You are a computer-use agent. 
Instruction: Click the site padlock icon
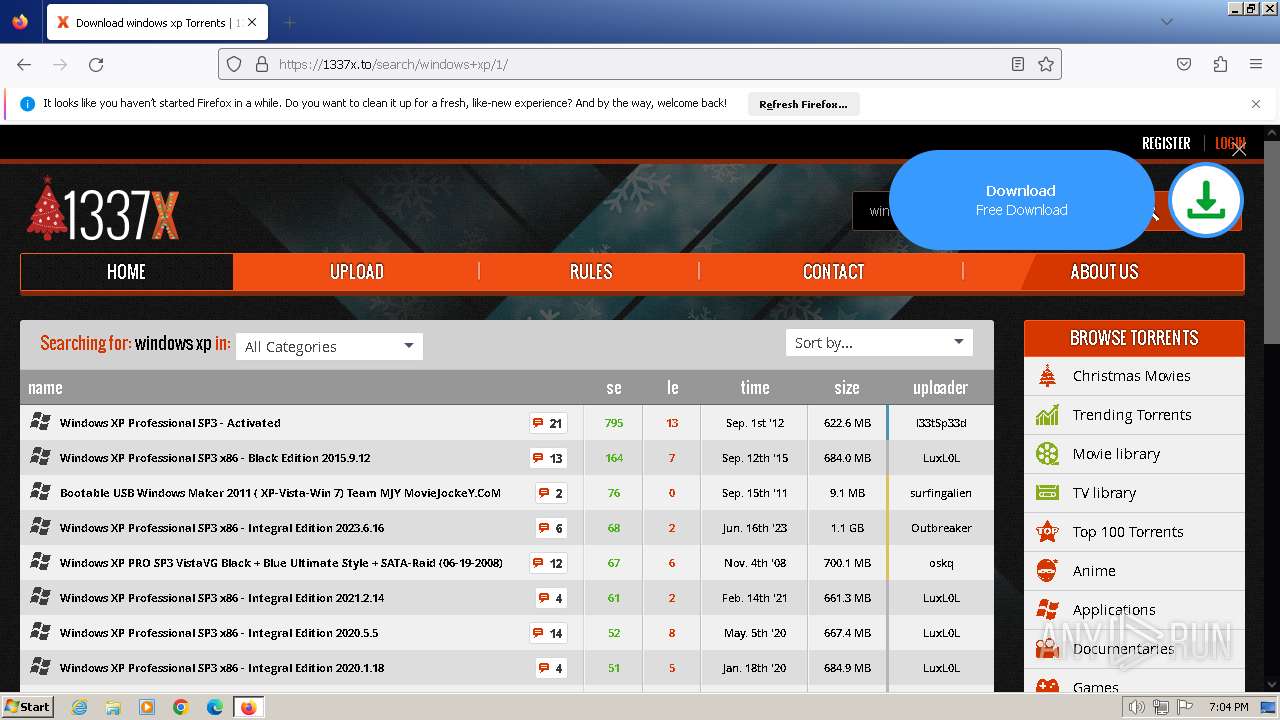pos(262,64)
